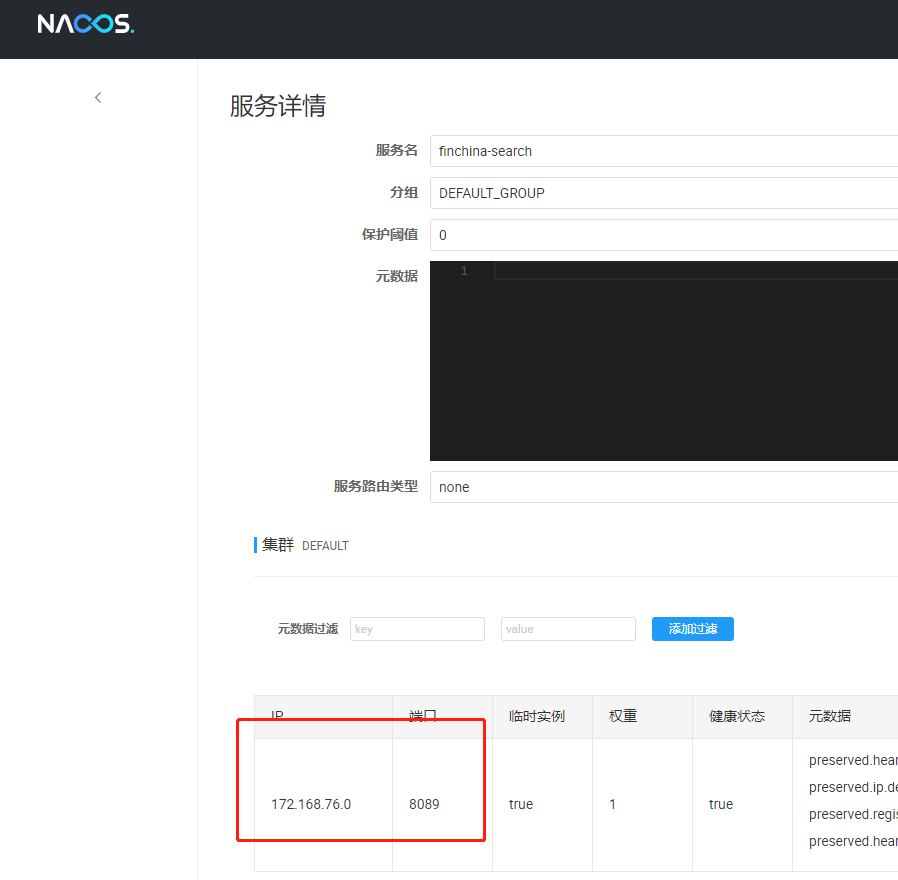The height and width of the screenshot is (880, 898).
Task: Click the preserved.ip.de metadata entry
Action: point(853,787)
